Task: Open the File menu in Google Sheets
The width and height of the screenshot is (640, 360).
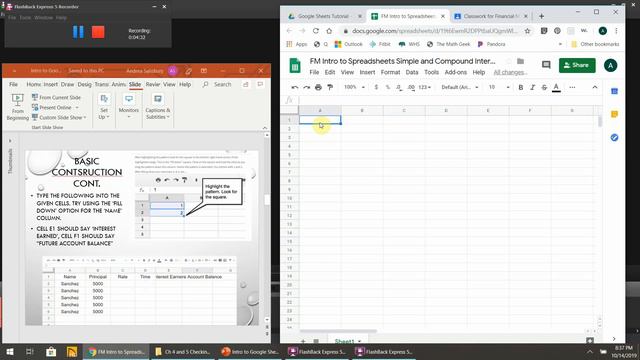Action: [x=314, y=72]
